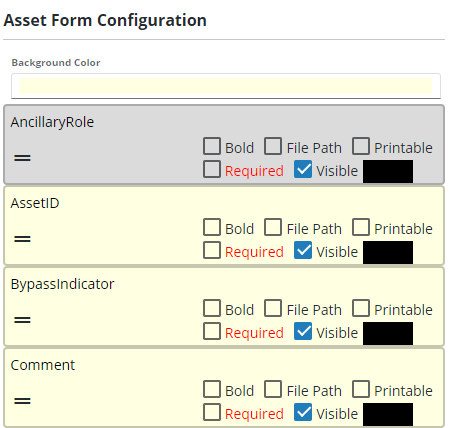Mark Comment field as Required
The width and height of the screenshot is (451, 428).
(x=212, y=412)
